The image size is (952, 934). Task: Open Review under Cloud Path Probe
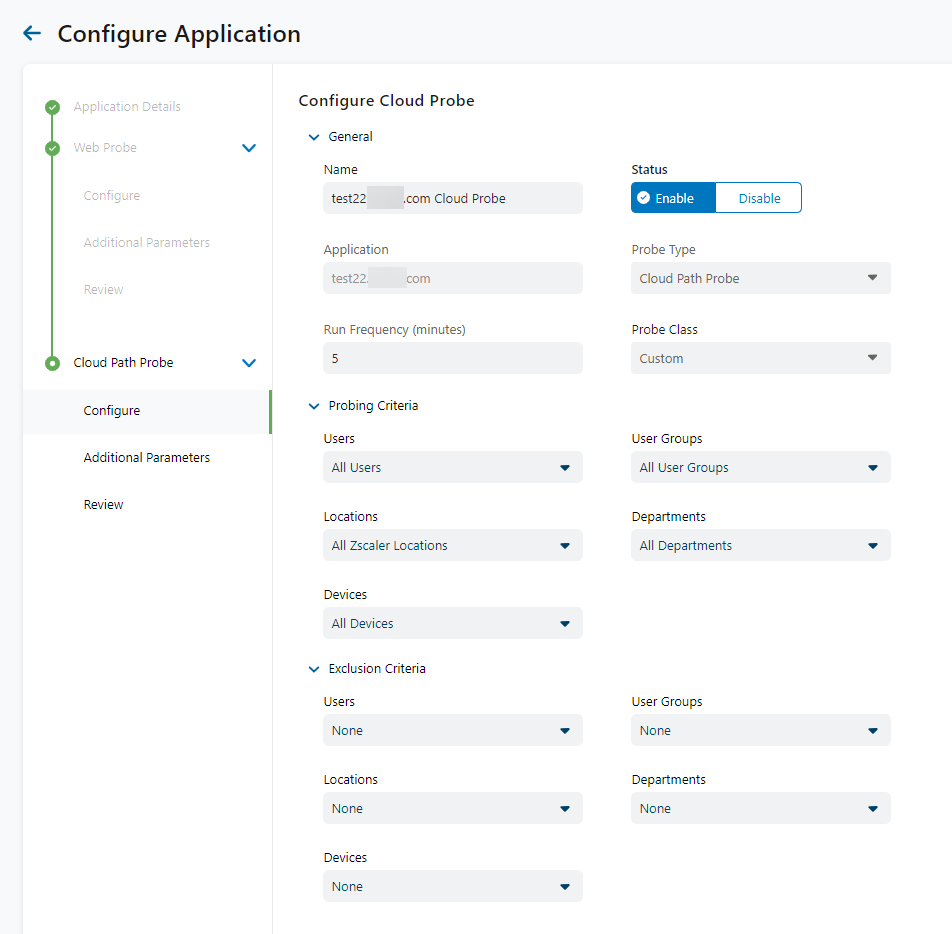[103, 505]
